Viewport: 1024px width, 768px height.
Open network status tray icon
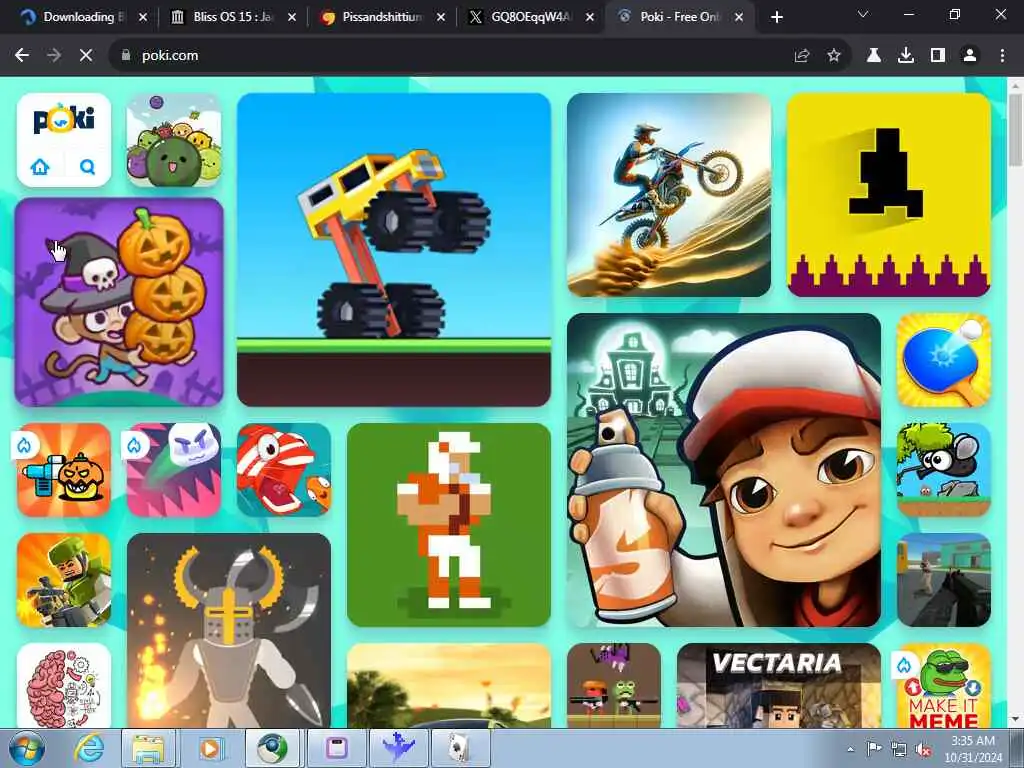tap(899, 749)
